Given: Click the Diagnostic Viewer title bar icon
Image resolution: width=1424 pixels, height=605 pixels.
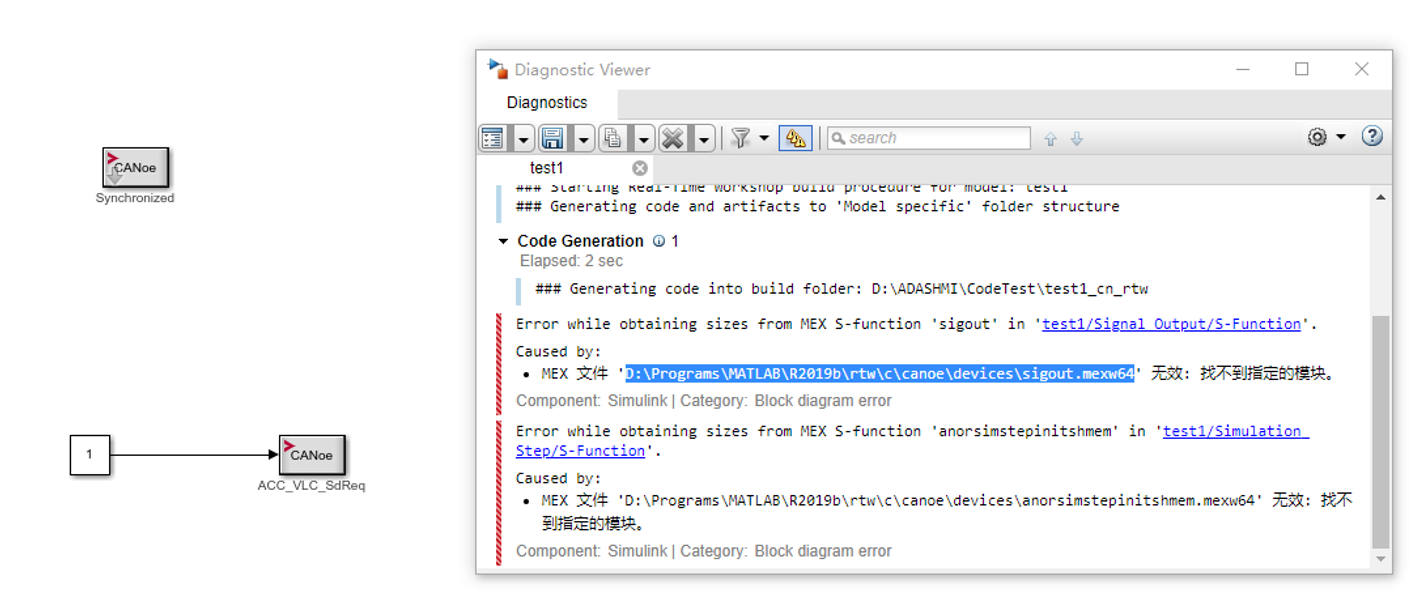Looking at the screenshot, I should pyautogui.click(x=498, y=69).
